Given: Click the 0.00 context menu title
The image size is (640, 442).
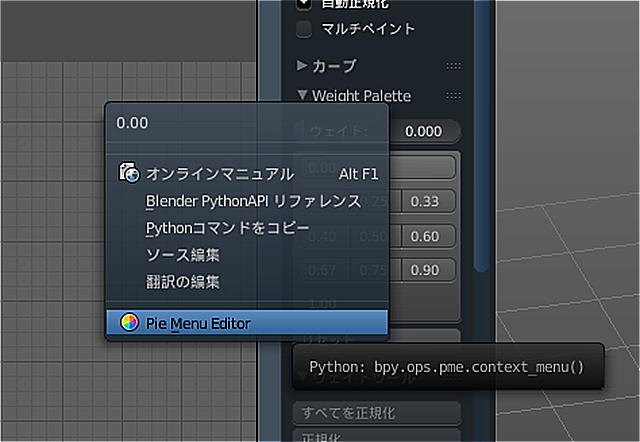Looking at the screenshot, I should (x=132, y=123).
